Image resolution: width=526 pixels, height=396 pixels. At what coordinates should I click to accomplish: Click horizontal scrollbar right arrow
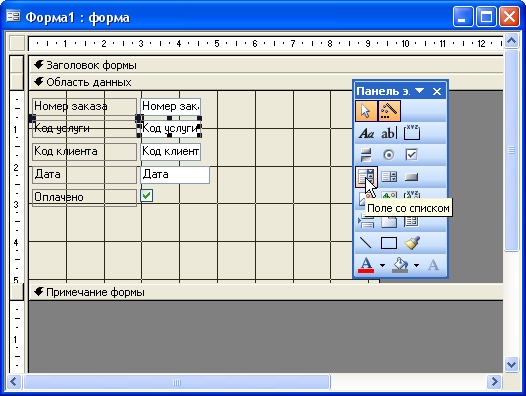(494, 382)
